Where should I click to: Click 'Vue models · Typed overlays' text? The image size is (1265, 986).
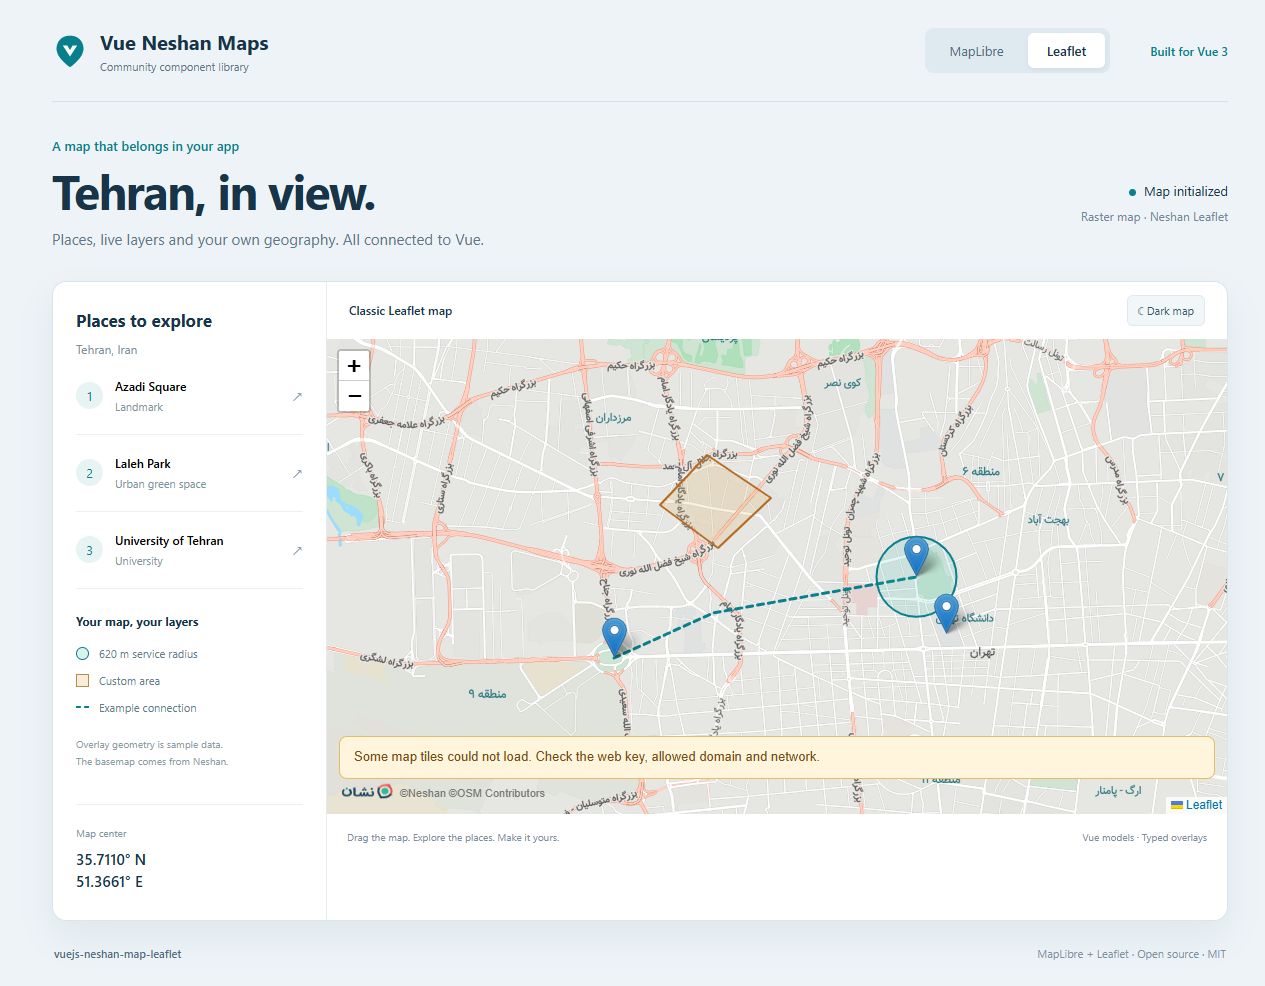(x=1144, y=838)
